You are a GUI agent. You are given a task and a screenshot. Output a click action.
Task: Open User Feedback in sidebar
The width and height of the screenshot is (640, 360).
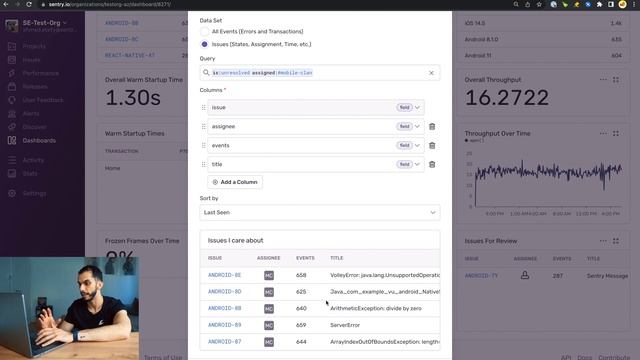pyautogui.click(x=43, y=100)
